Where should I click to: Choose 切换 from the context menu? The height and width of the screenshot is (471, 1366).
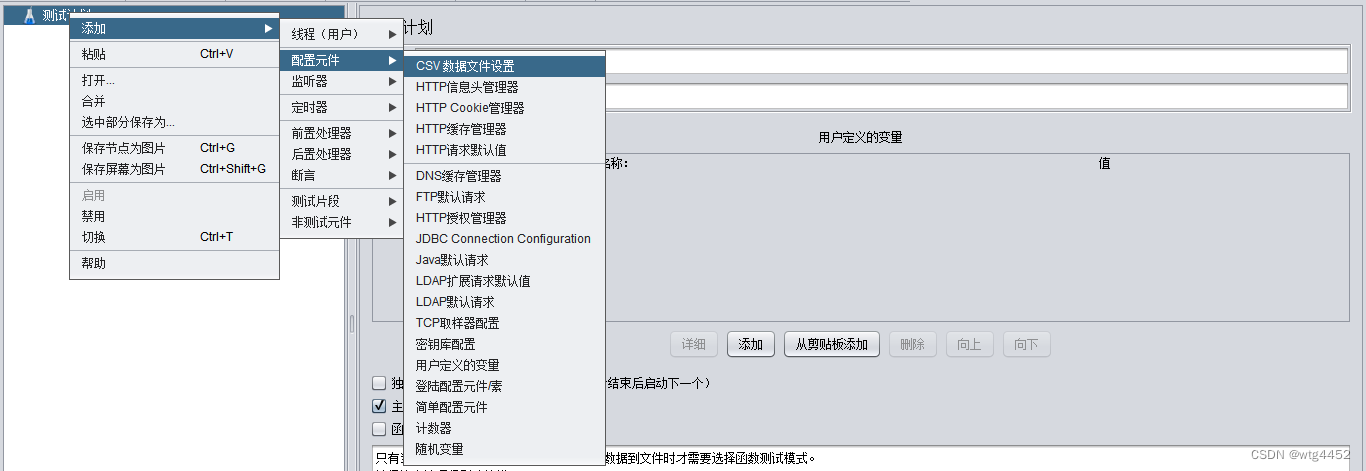[x=174, y=237]
